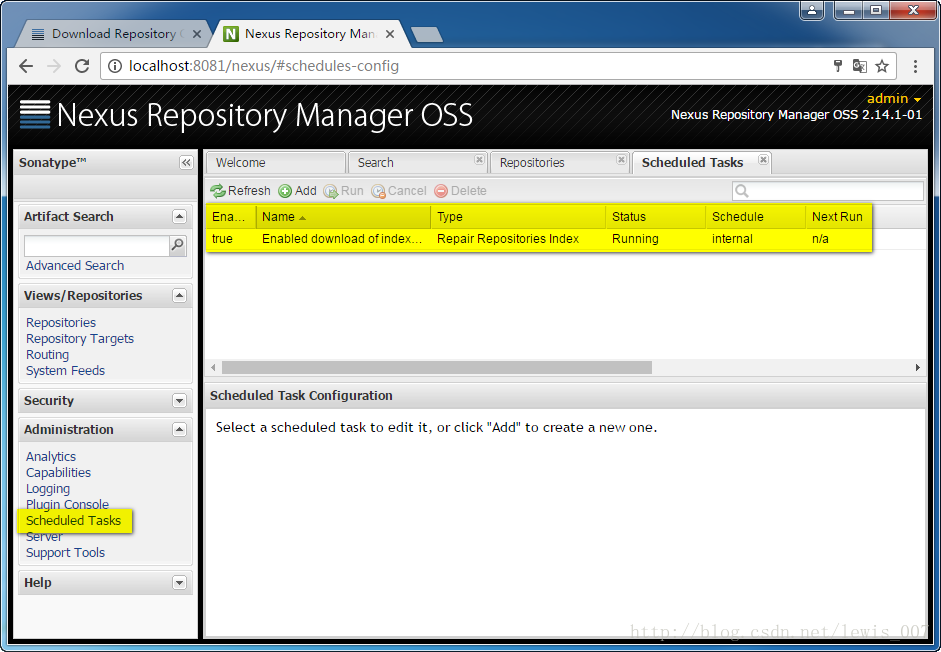
Task: Click the 'Running' status cell
Action: 635,239
